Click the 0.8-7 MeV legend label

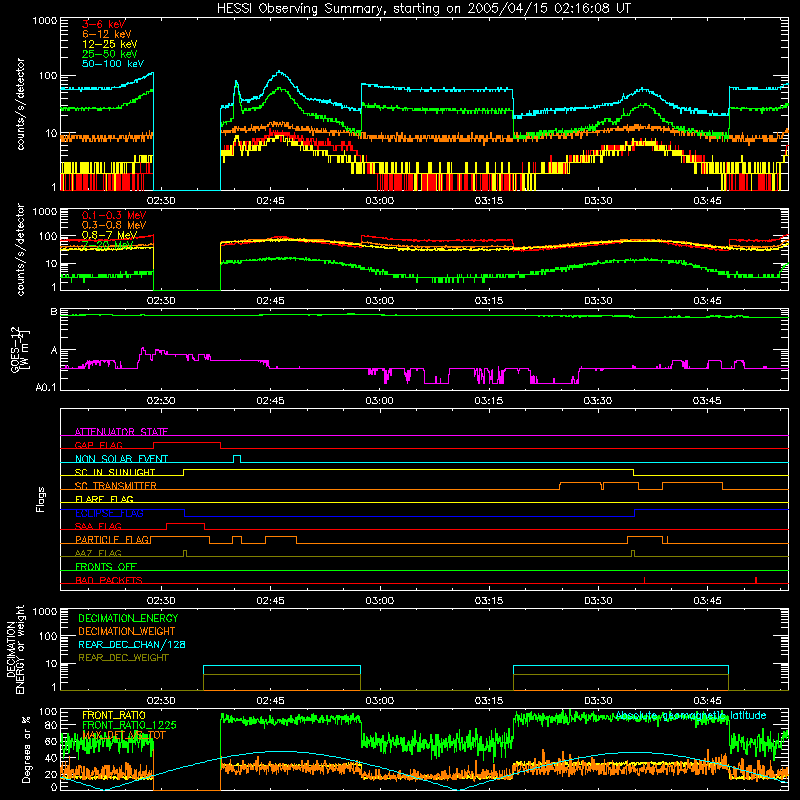(x=109, y=235)
